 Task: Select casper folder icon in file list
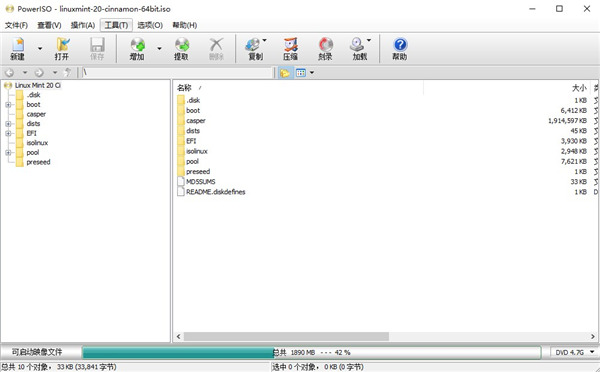tap(181, 121)
